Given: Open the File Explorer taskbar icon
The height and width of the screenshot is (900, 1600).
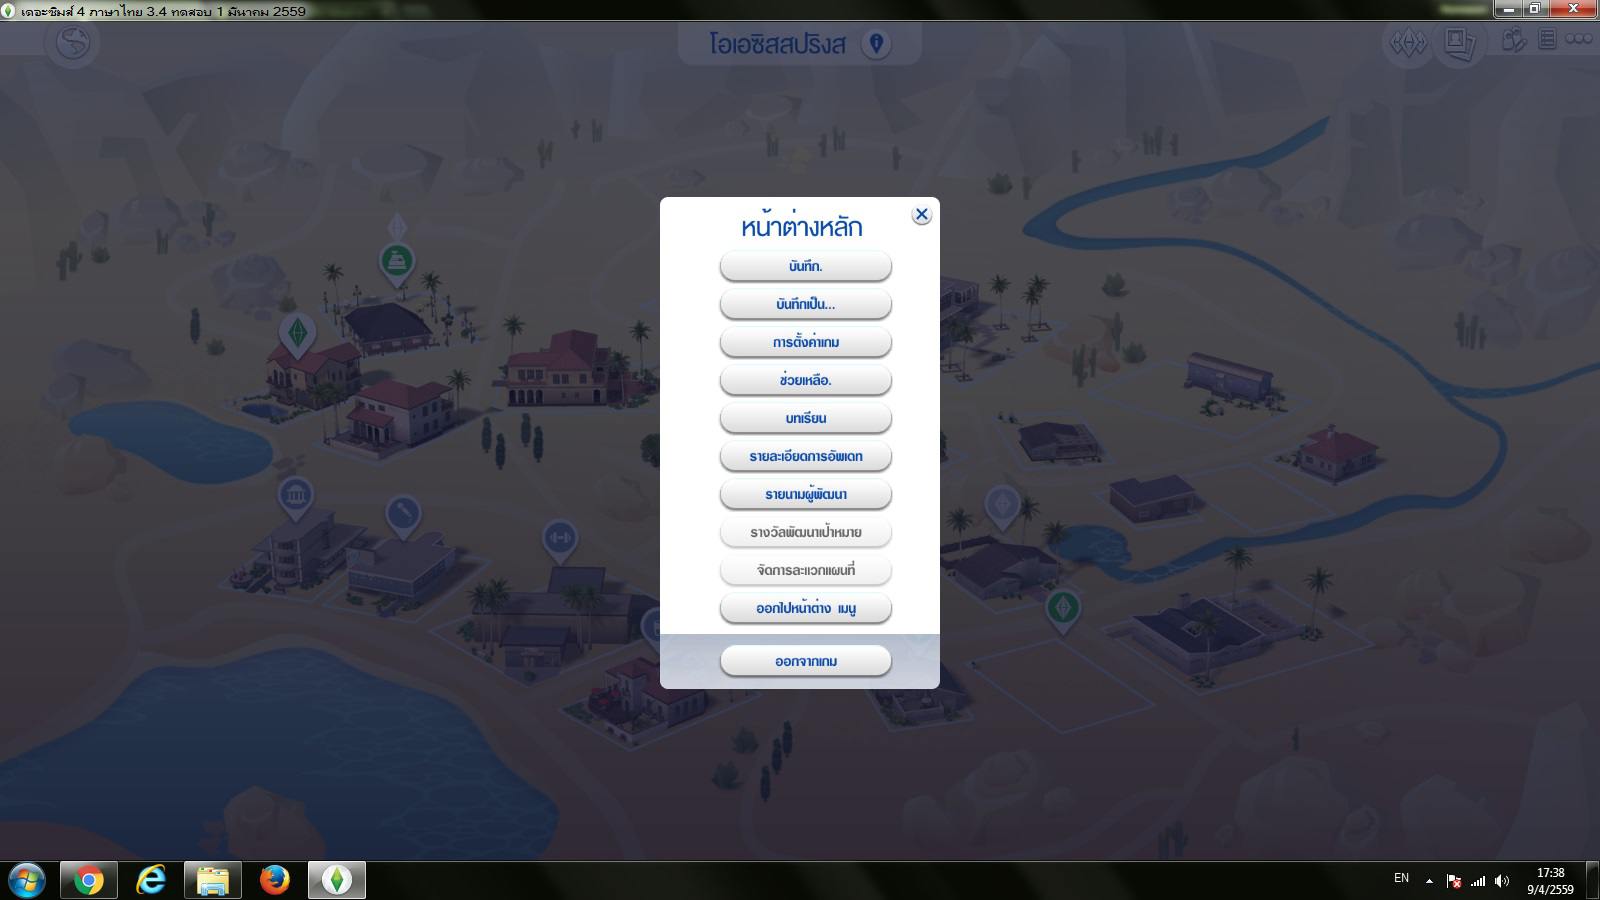Looking at the screenshot, I should (212, 880).
